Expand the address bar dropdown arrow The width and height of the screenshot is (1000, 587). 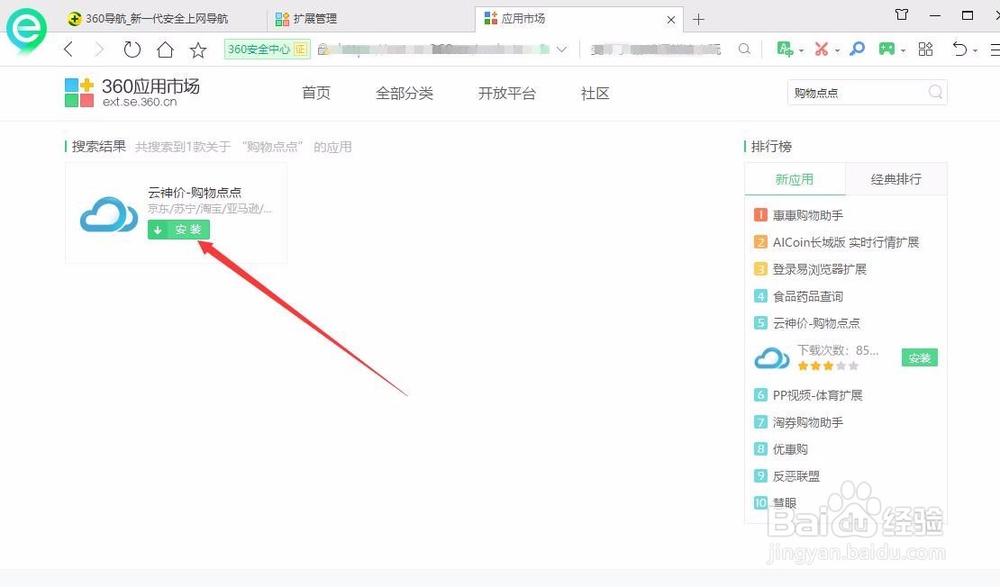561,49
